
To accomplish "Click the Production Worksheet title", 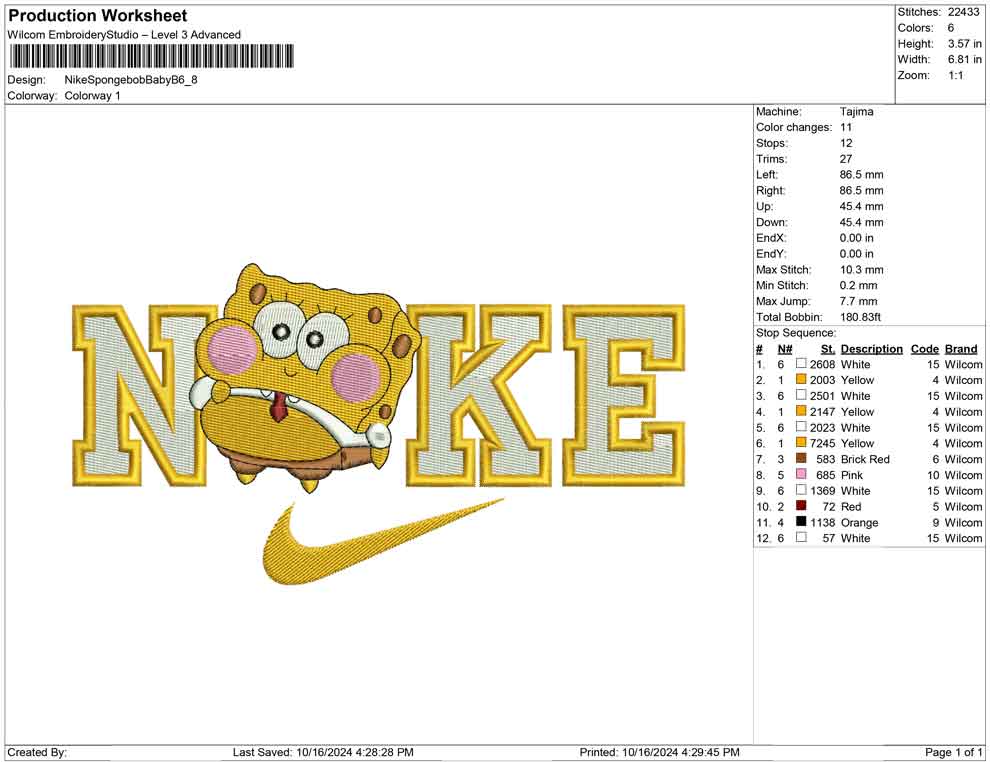I will 98,16.
